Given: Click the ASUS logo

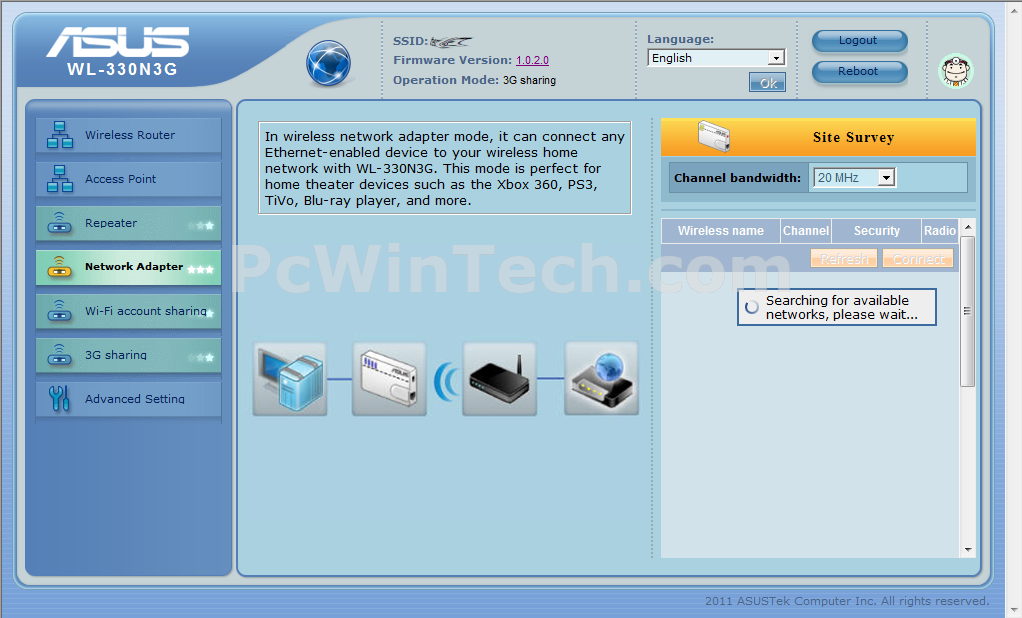Looking at the screenshot, I should click(x=117, y=42).
